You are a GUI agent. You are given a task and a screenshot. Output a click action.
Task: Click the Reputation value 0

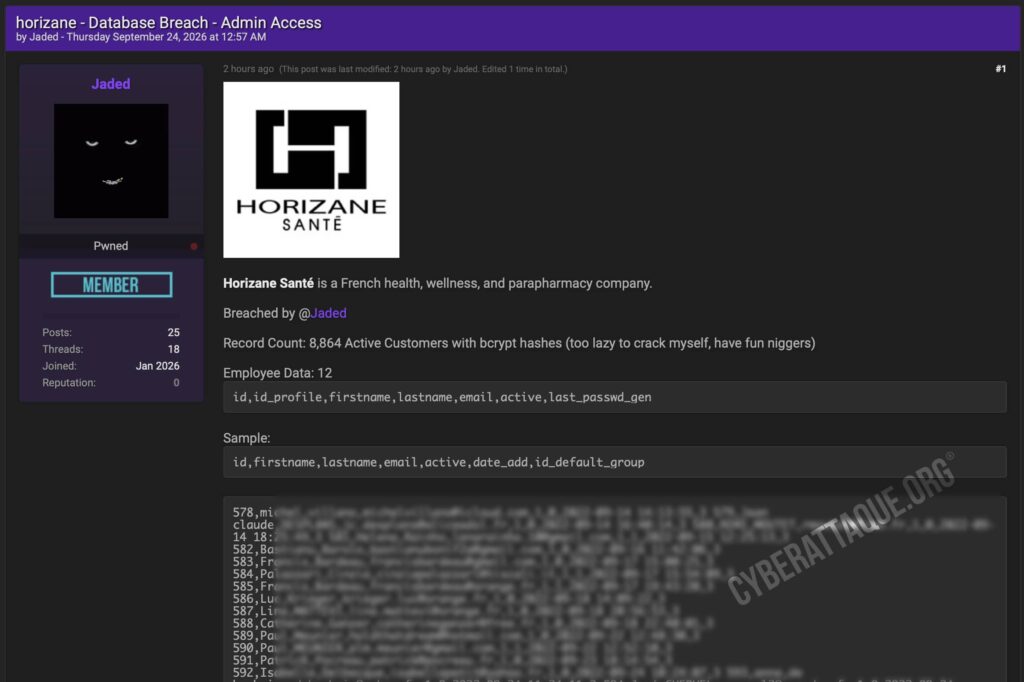[x=176, y=383]
